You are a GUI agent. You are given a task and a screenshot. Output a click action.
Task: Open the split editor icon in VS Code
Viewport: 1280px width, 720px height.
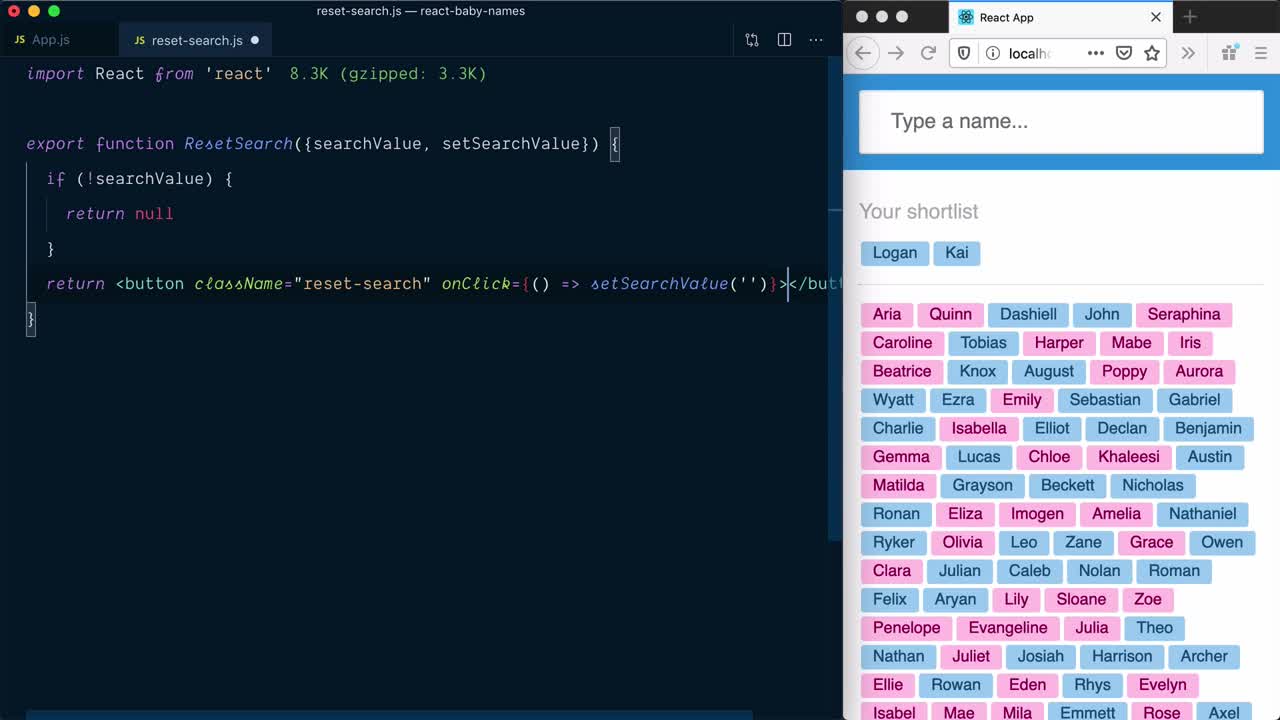784,38
